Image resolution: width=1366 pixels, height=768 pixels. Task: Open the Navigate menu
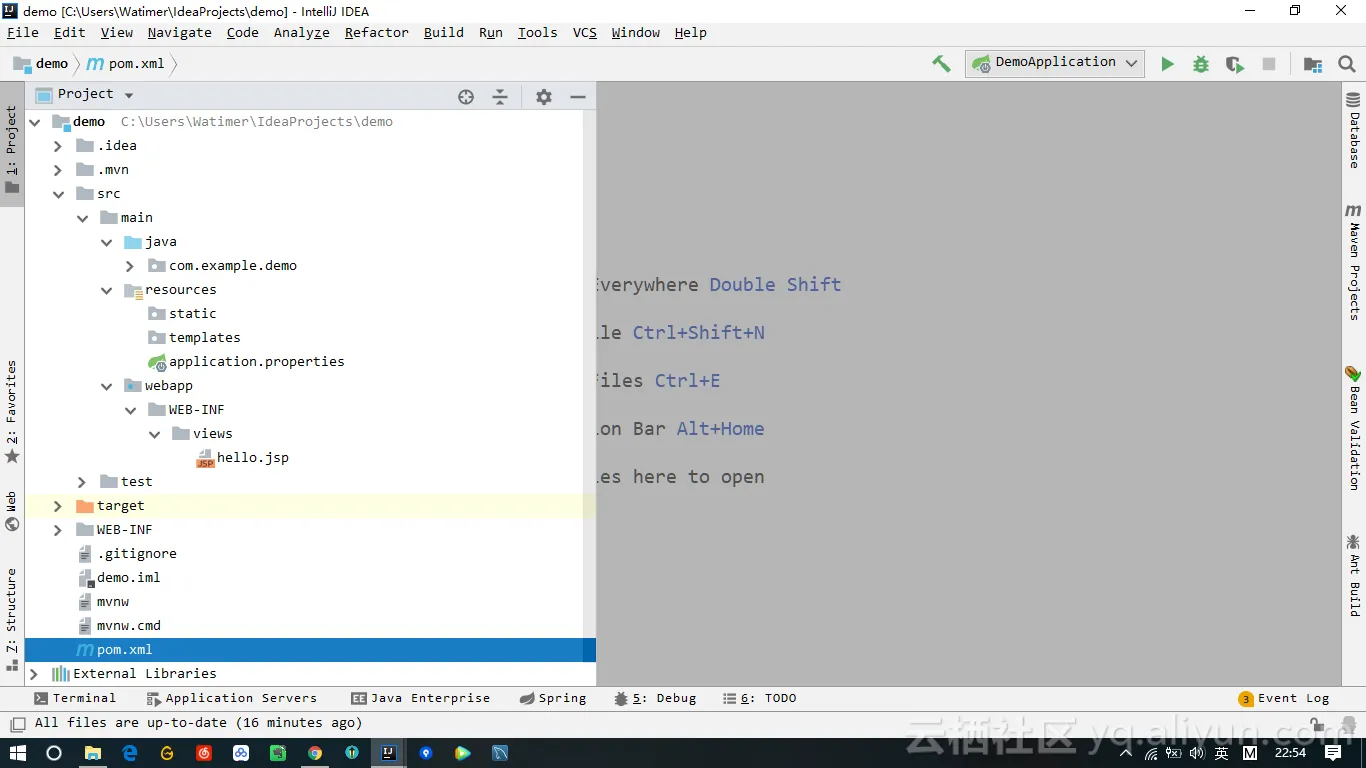tap(179, 32)
